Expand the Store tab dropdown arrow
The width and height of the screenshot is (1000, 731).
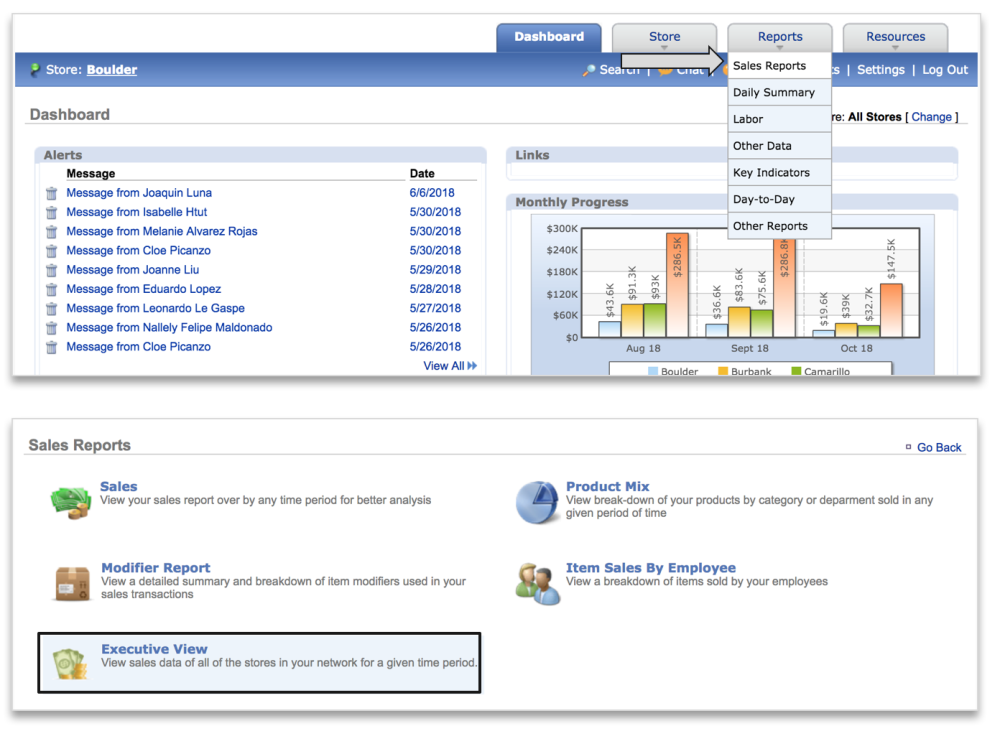pyautogui.click(x=664, y=45)
